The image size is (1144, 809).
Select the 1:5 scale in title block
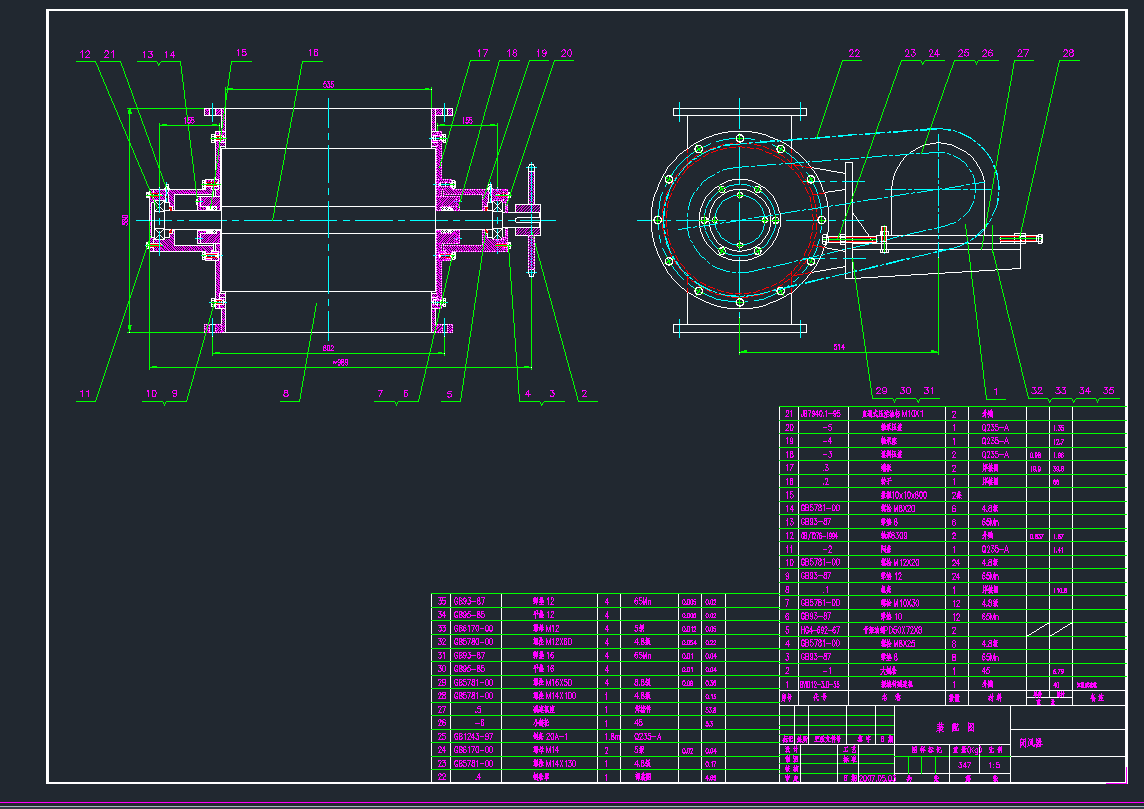pos(993,763)
